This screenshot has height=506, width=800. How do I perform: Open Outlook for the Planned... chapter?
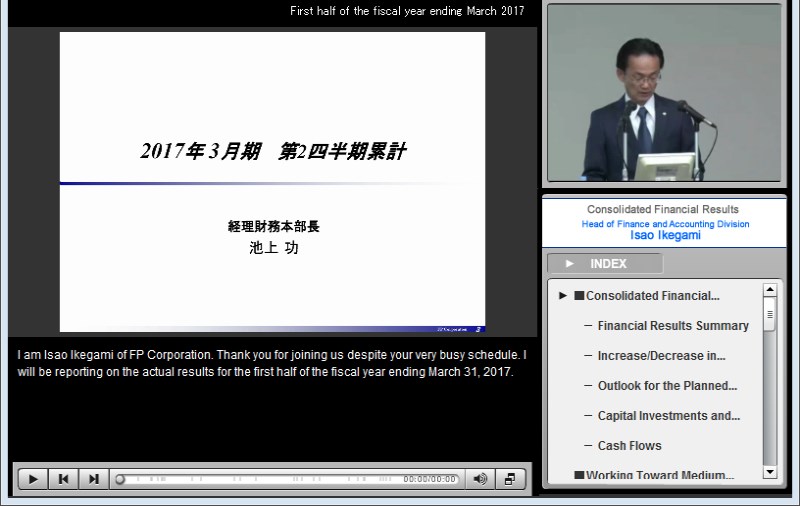pos(667,386)
